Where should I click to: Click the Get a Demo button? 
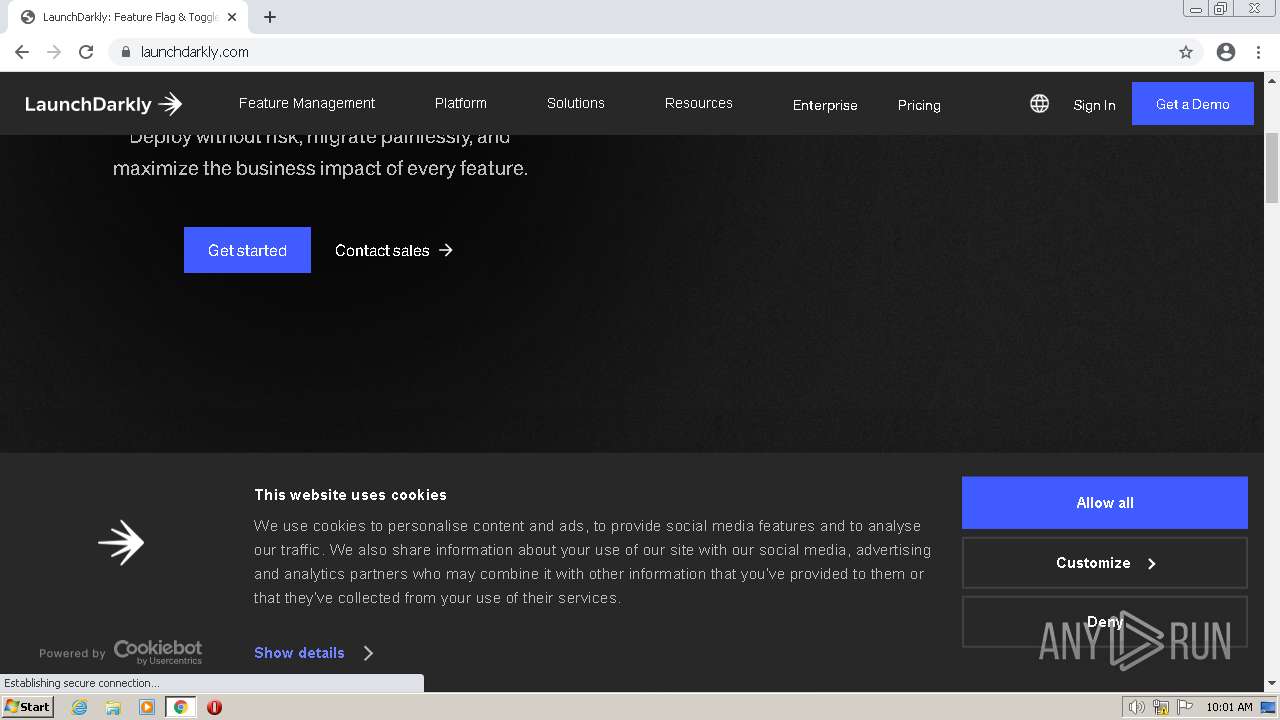[1193, 104]
